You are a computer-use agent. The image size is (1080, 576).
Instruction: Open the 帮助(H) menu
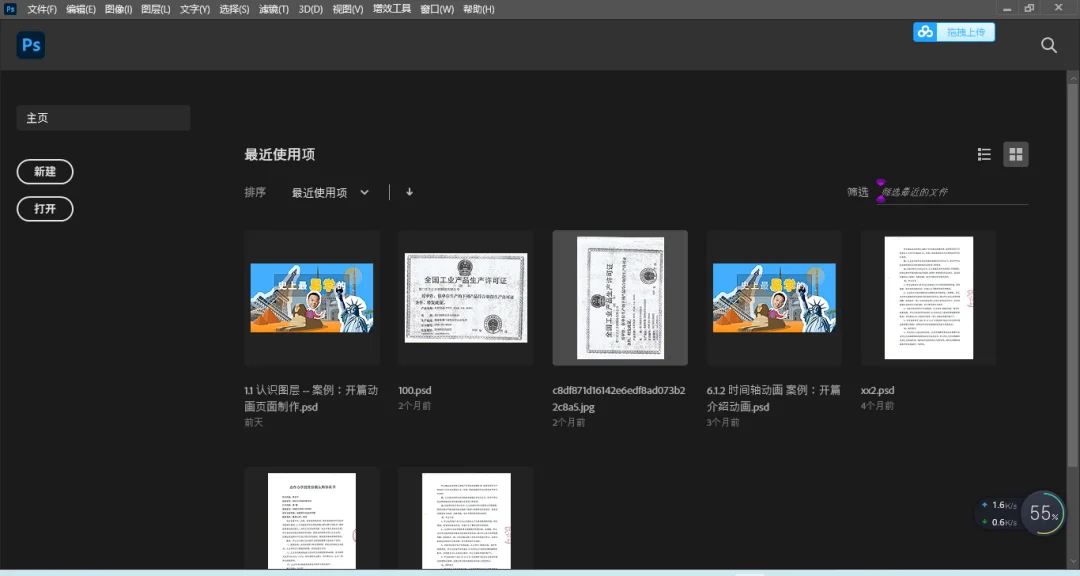479,9
